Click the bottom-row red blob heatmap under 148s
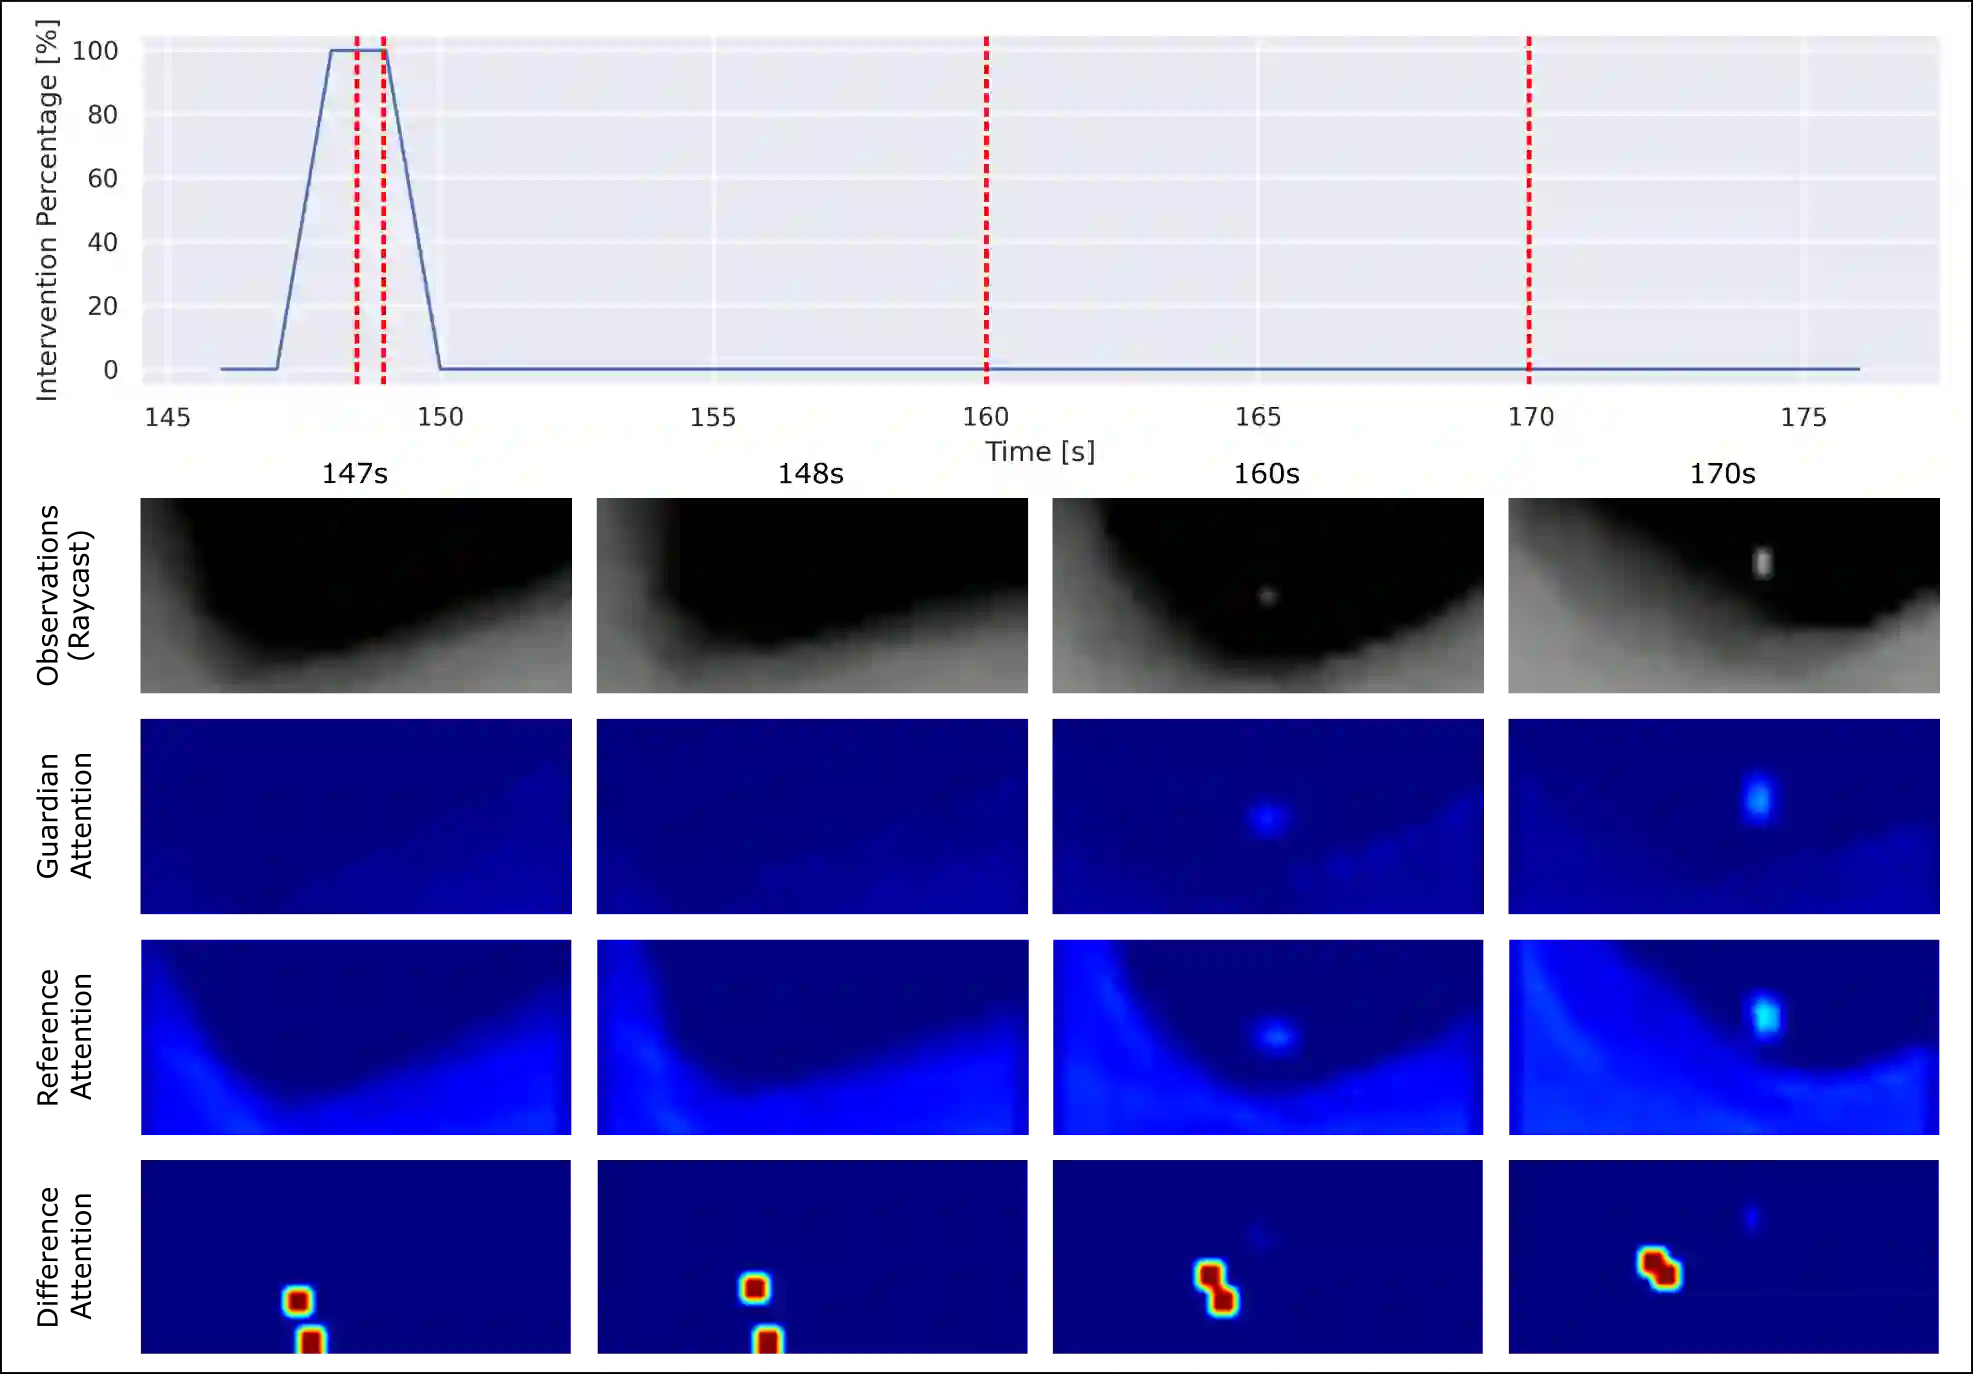This screenshot has height=1374, width=1973. (811, 1257)
